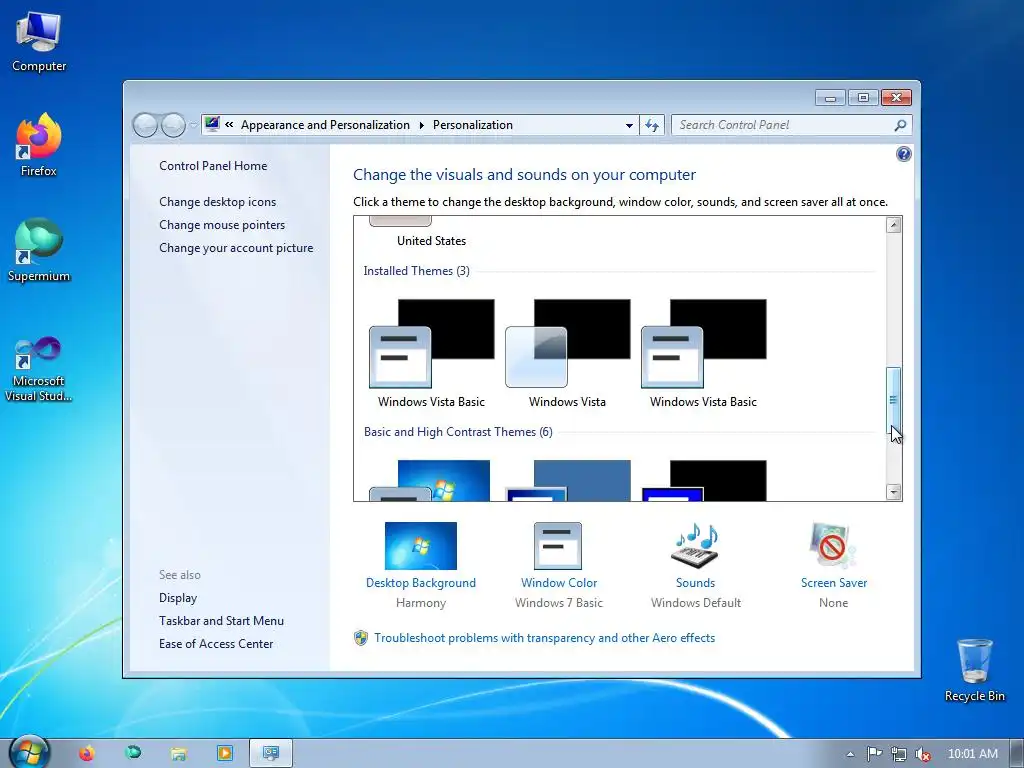The width and height of the screenshot is (1024, 768).
Task: Click the theme list scroll up arrow
Action: (893, 225)
